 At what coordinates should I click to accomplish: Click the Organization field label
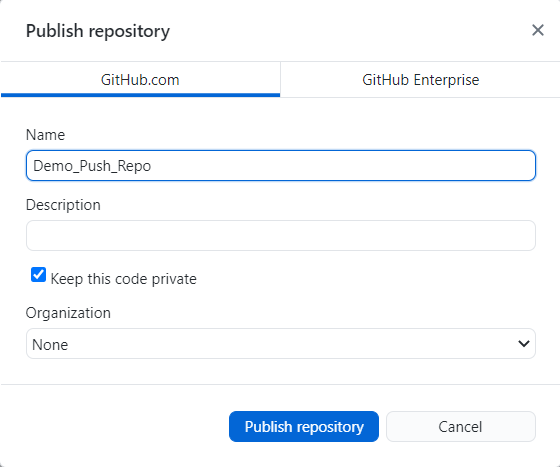pos(68,313)
